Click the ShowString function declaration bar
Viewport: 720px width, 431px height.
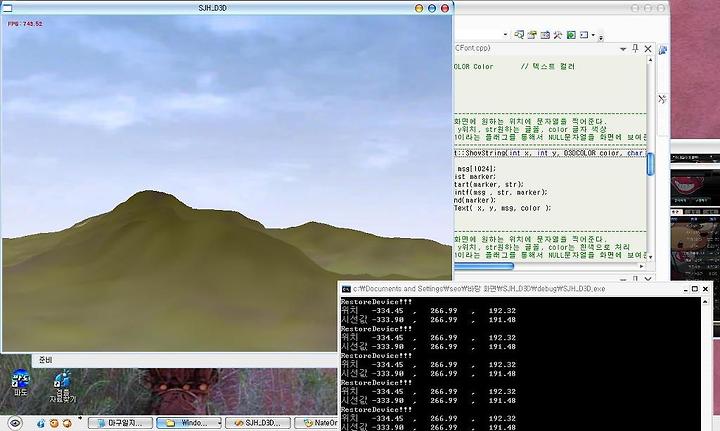(550, 153)
